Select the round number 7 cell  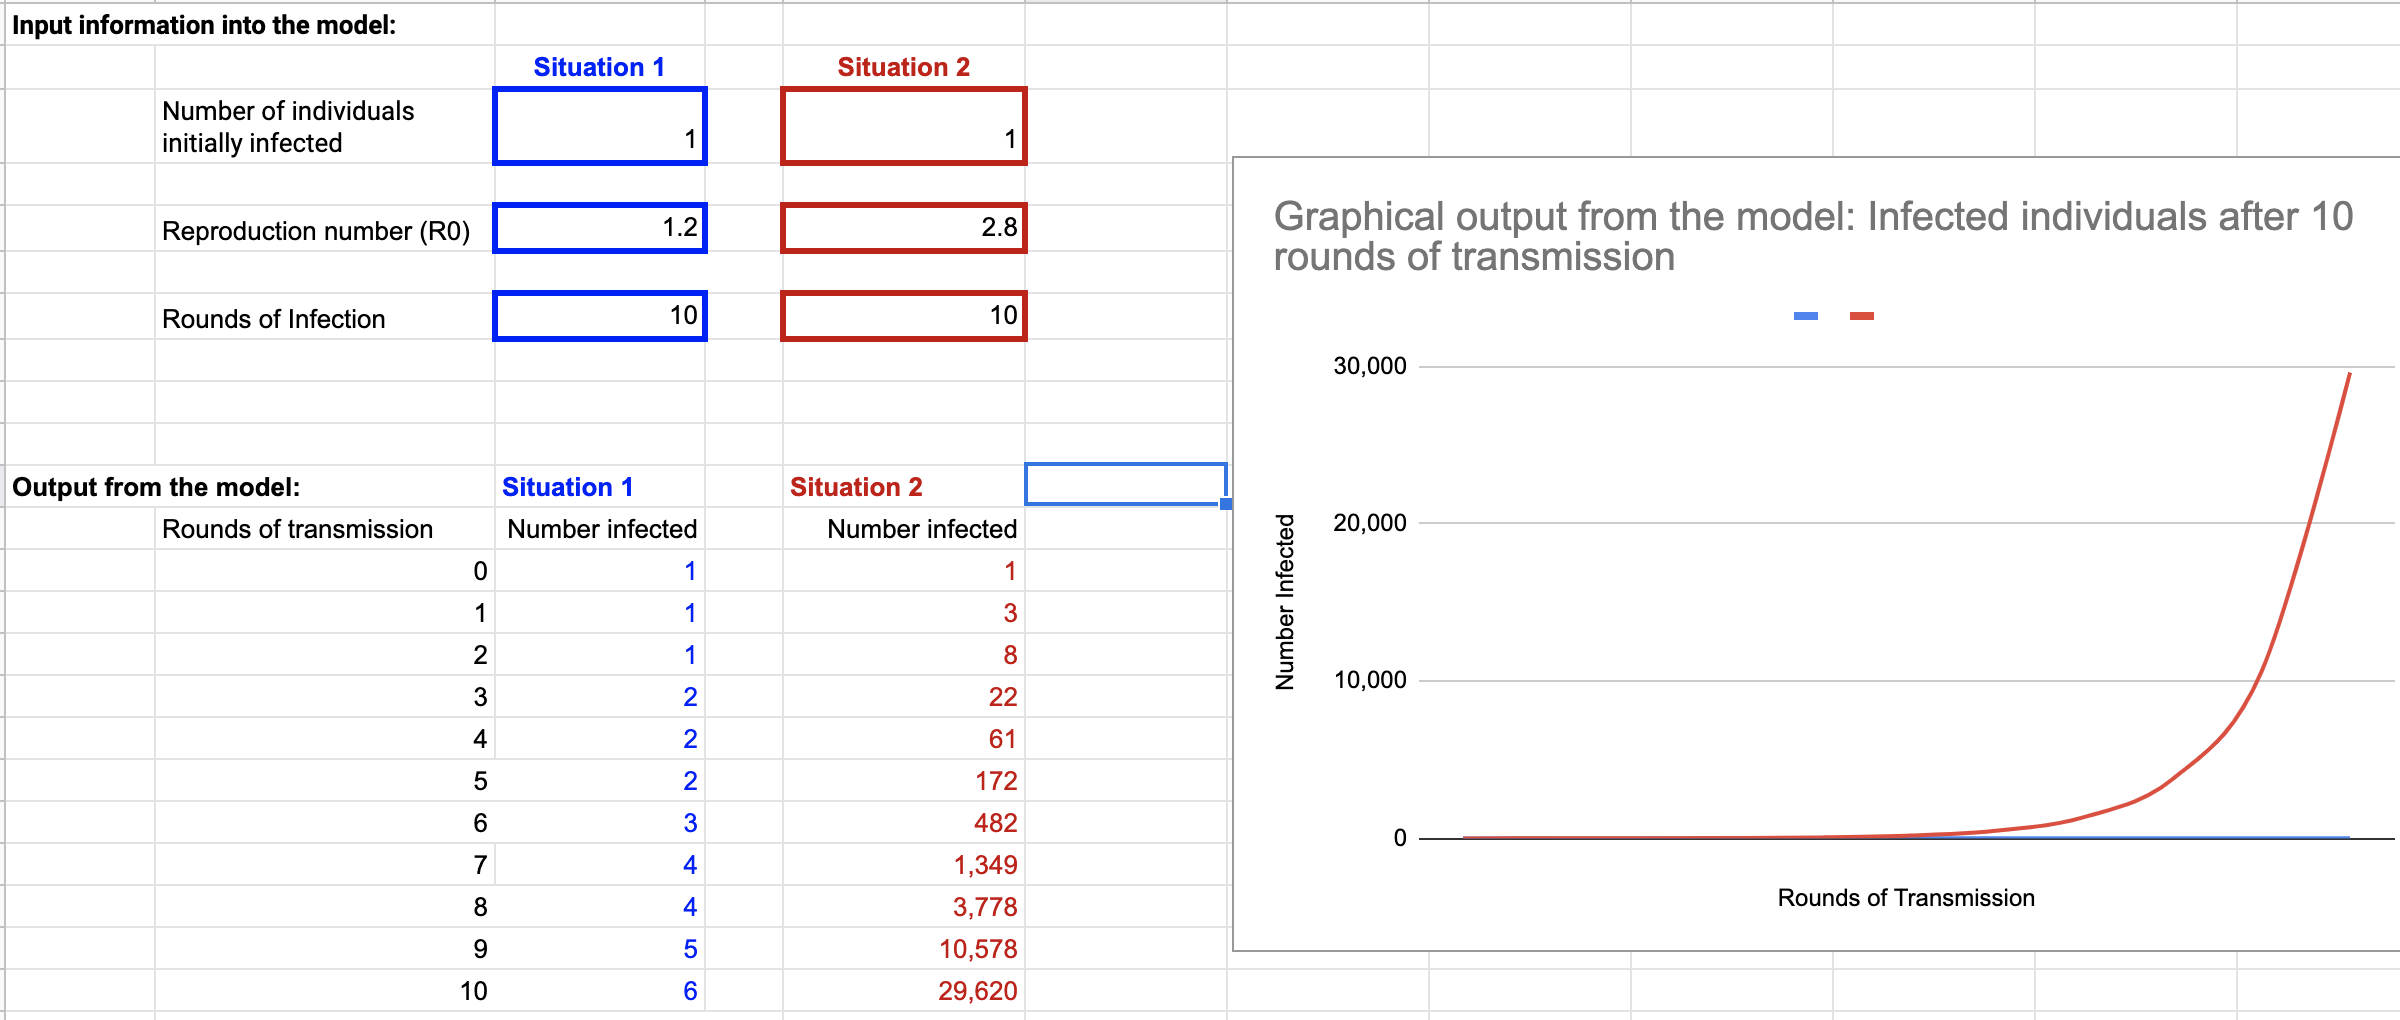[x=325, y=865]
